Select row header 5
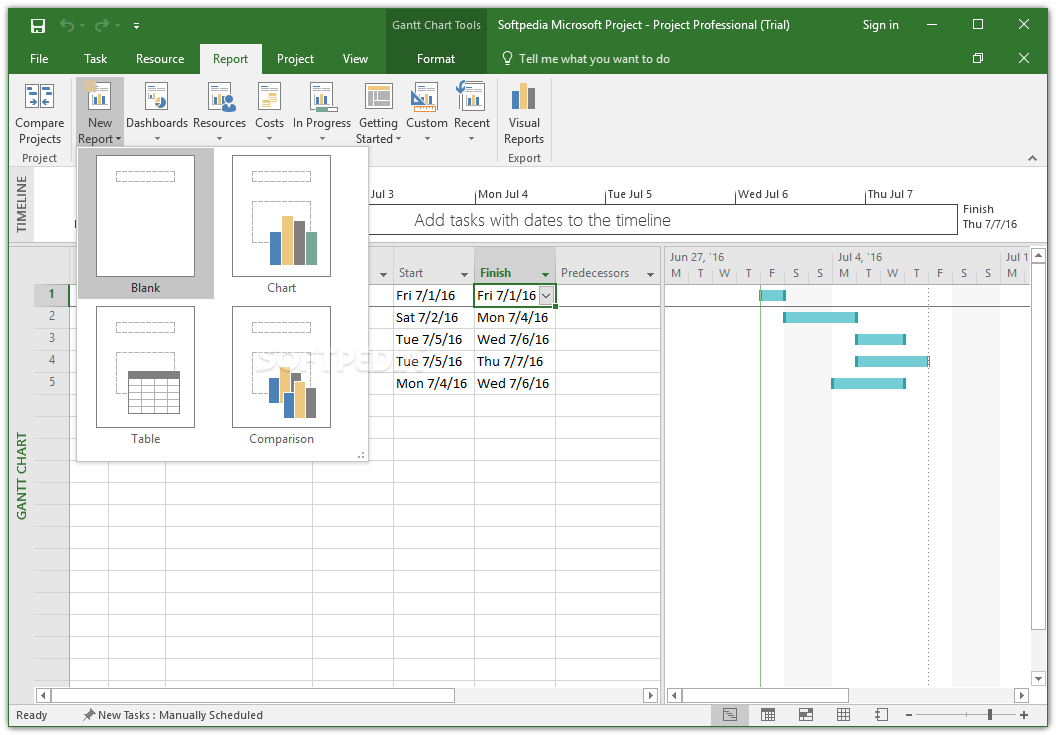Image resolution: width=1056 pixels, height=735 pixels. point(52,382)
